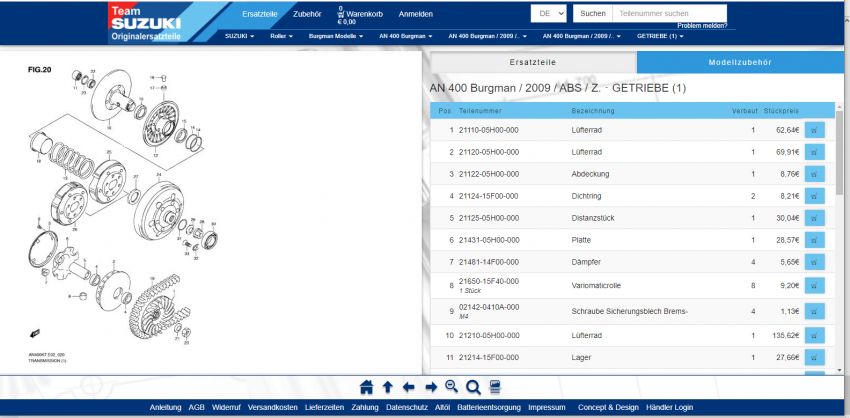Open the Händler Login footer link

click(x=669, y=407)
